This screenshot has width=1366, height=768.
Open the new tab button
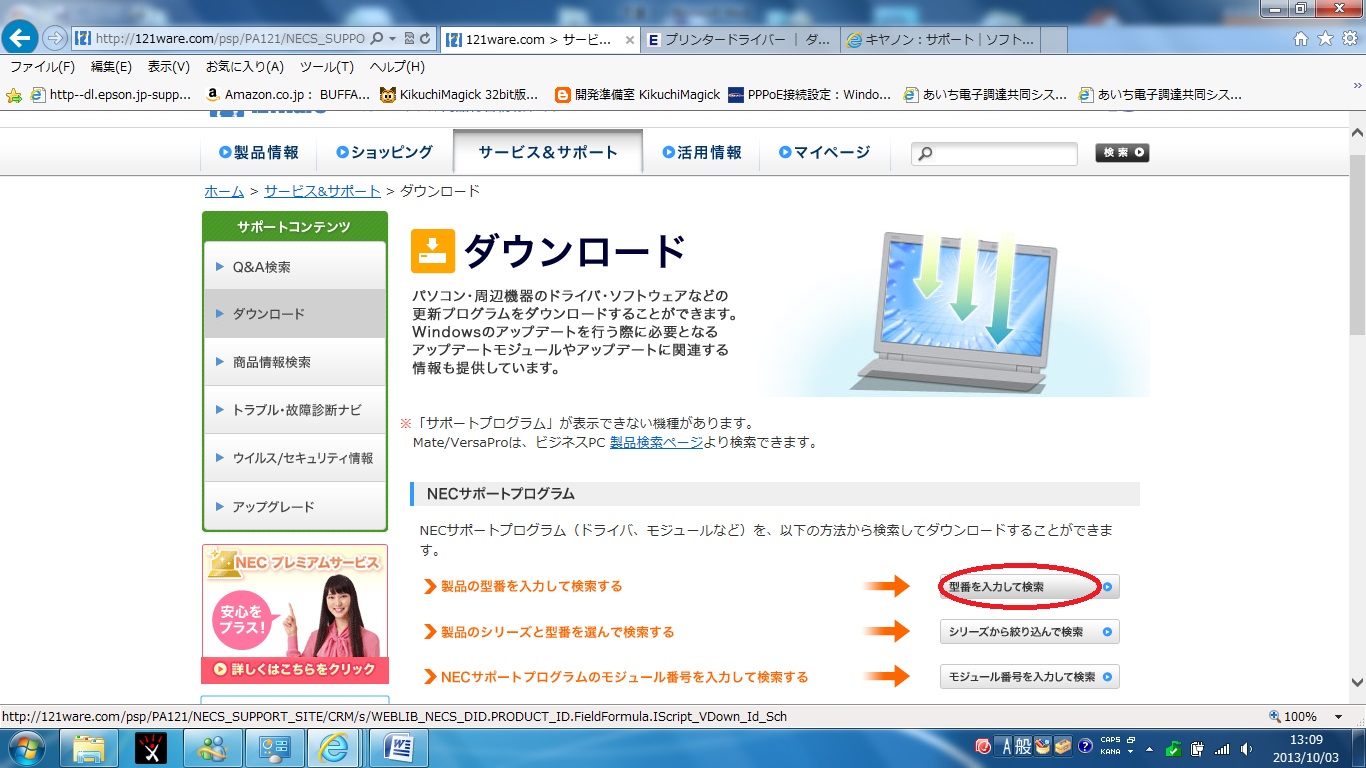click(1054, 40)
